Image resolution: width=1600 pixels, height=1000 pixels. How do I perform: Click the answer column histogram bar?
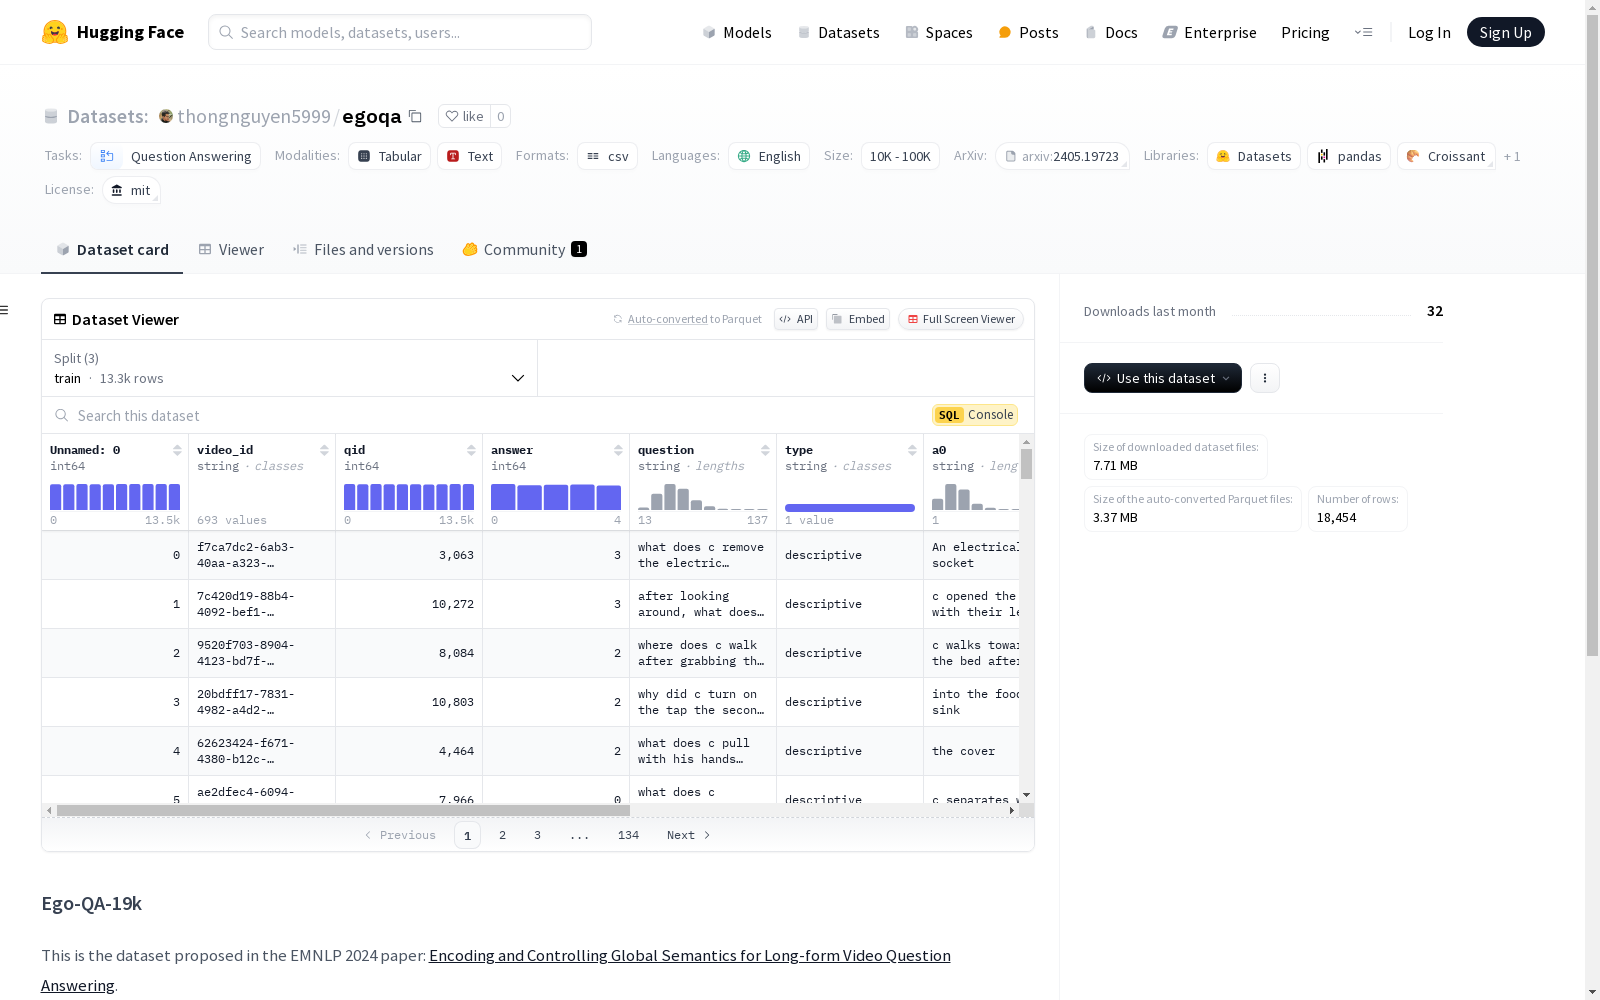(556, 497)
